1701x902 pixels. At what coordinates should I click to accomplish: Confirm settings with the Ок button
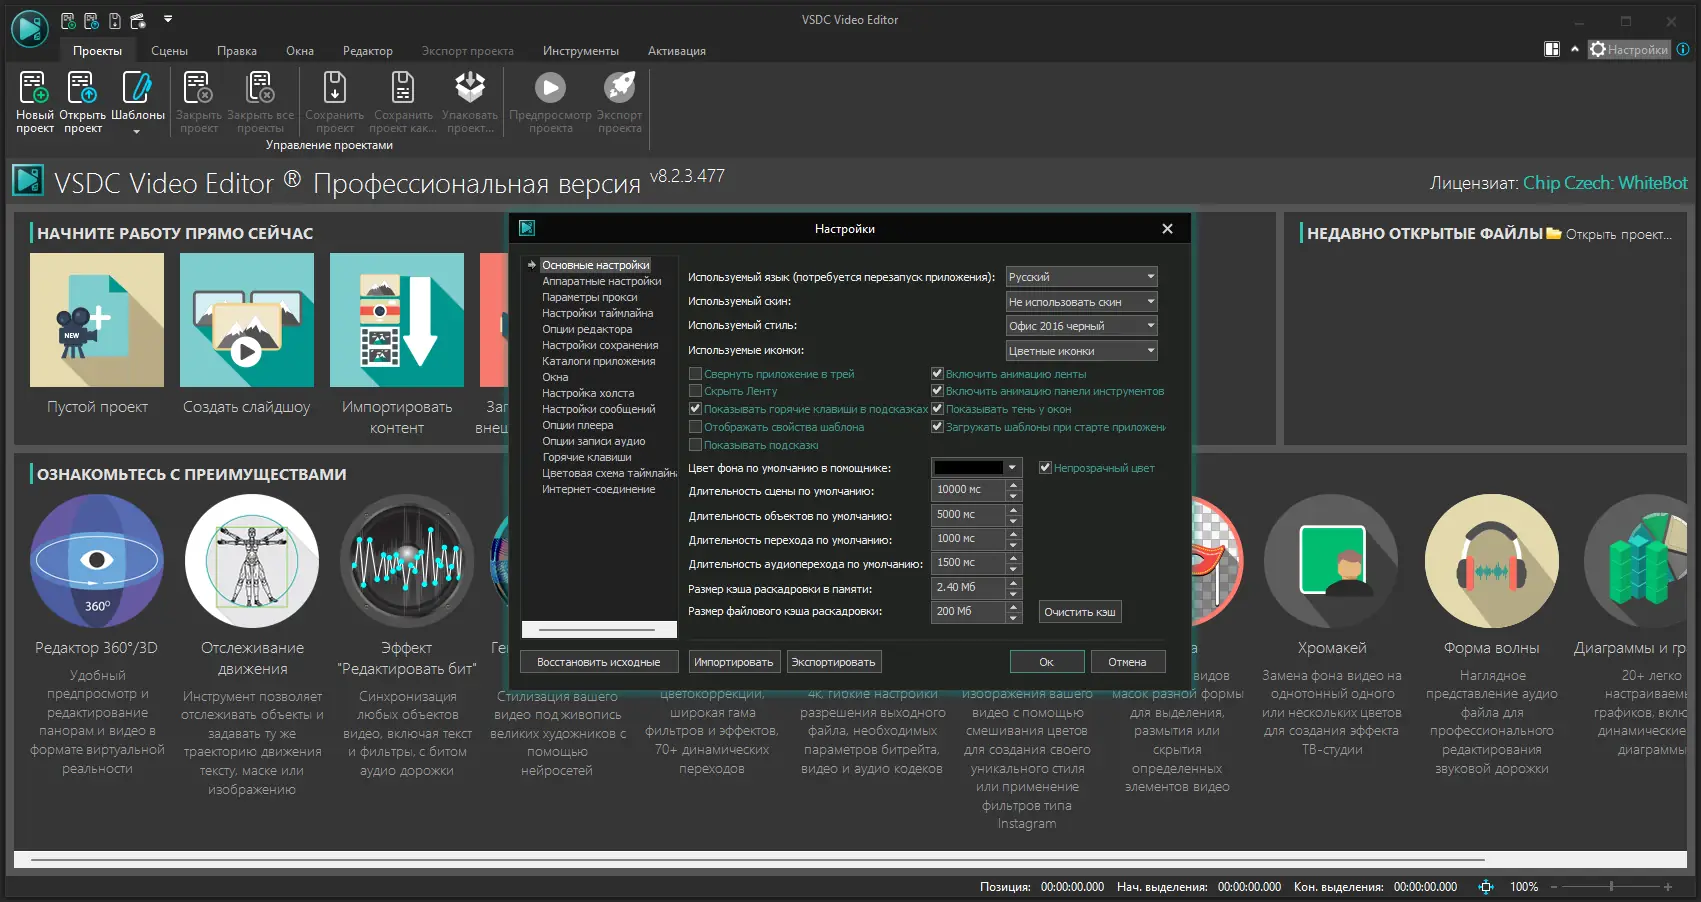click(1046, 662)
